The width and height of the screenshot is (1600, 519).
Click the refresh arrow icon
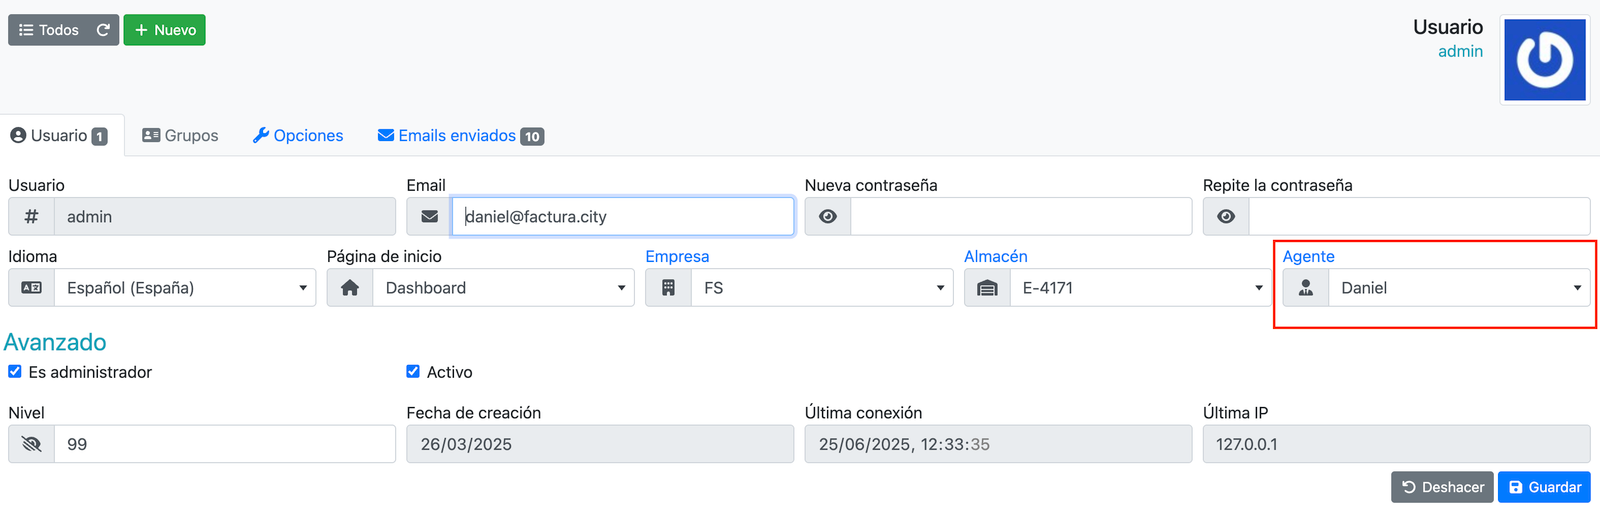click(x=103, y=30)
